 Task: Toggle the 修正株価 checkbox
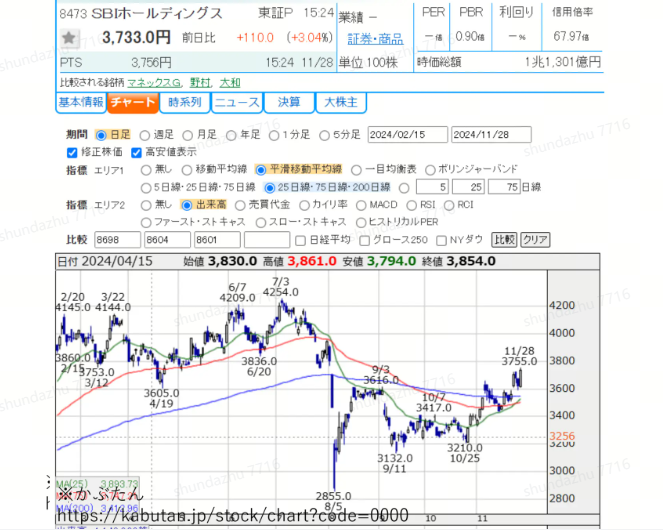pyautogui.click(x=72, y=153)
